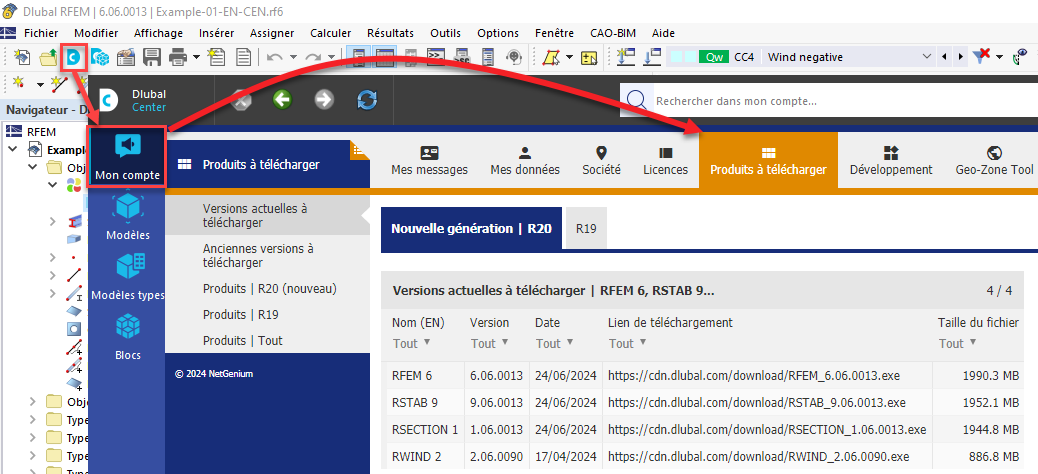Open Produits | R20 (nouveau) link

click(x=269, y=289)
